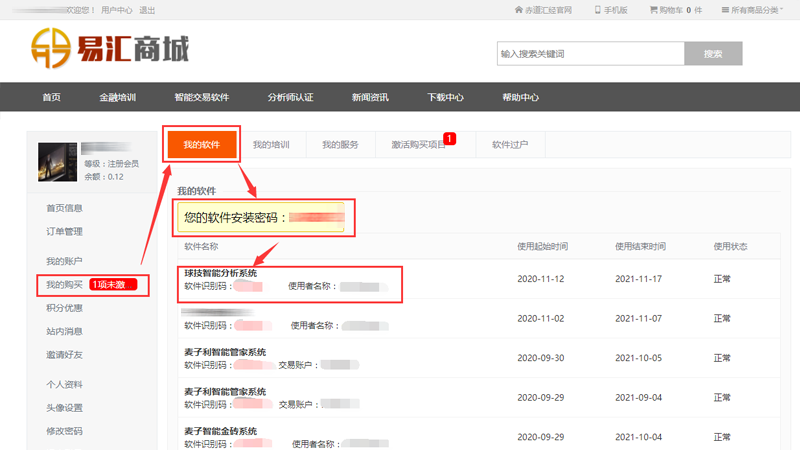Open 赤道汇经官网 home icon link
The image size is (800, 450).
543,10
